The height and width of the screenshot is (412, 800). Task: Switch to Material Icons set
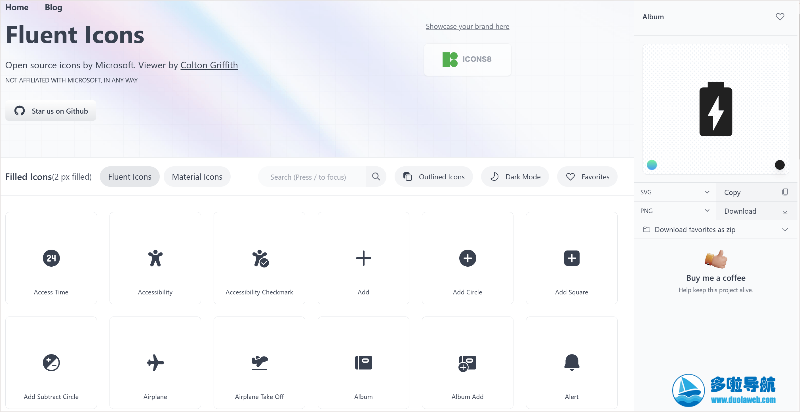pos(197,177)
